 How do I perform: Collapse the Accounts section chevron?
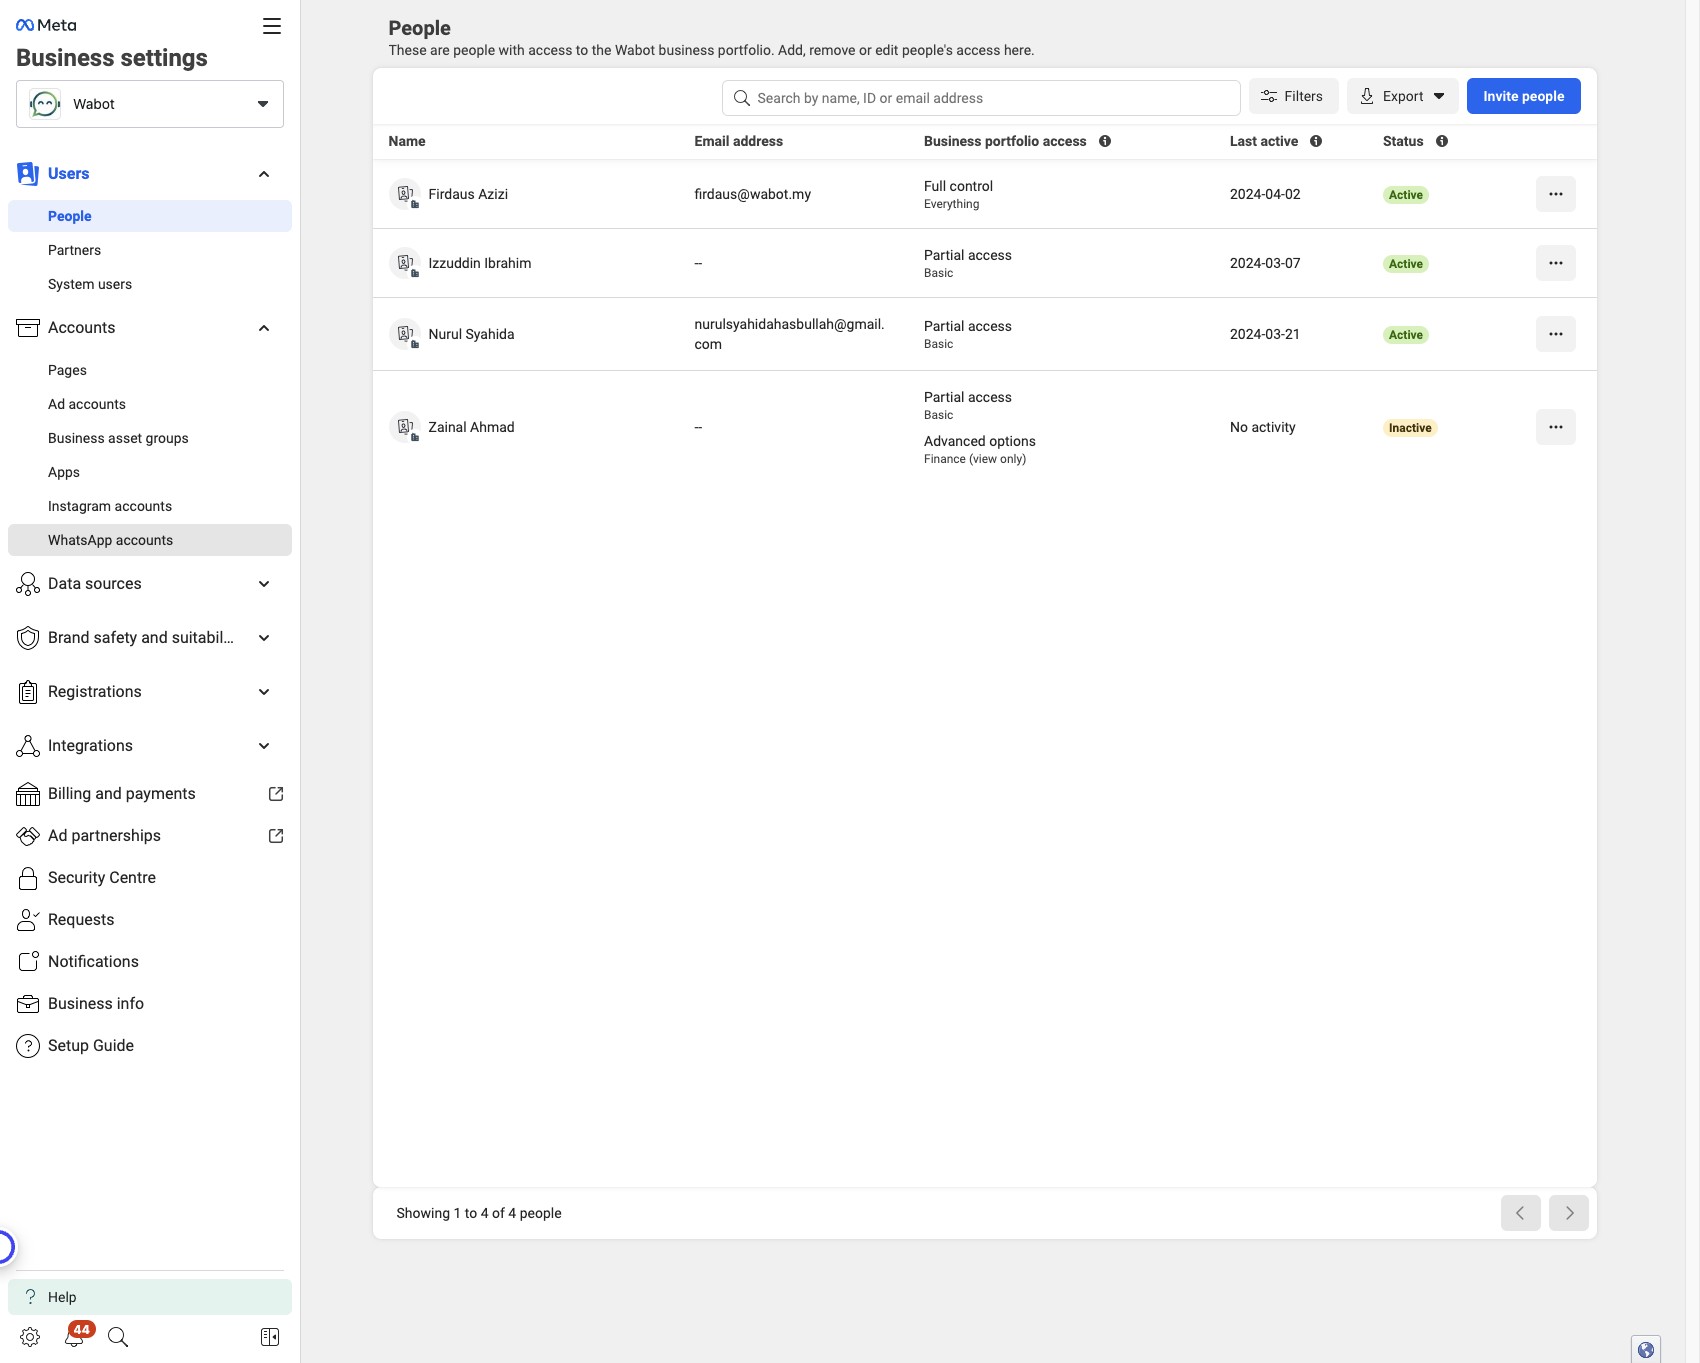(x=264, y=328)
